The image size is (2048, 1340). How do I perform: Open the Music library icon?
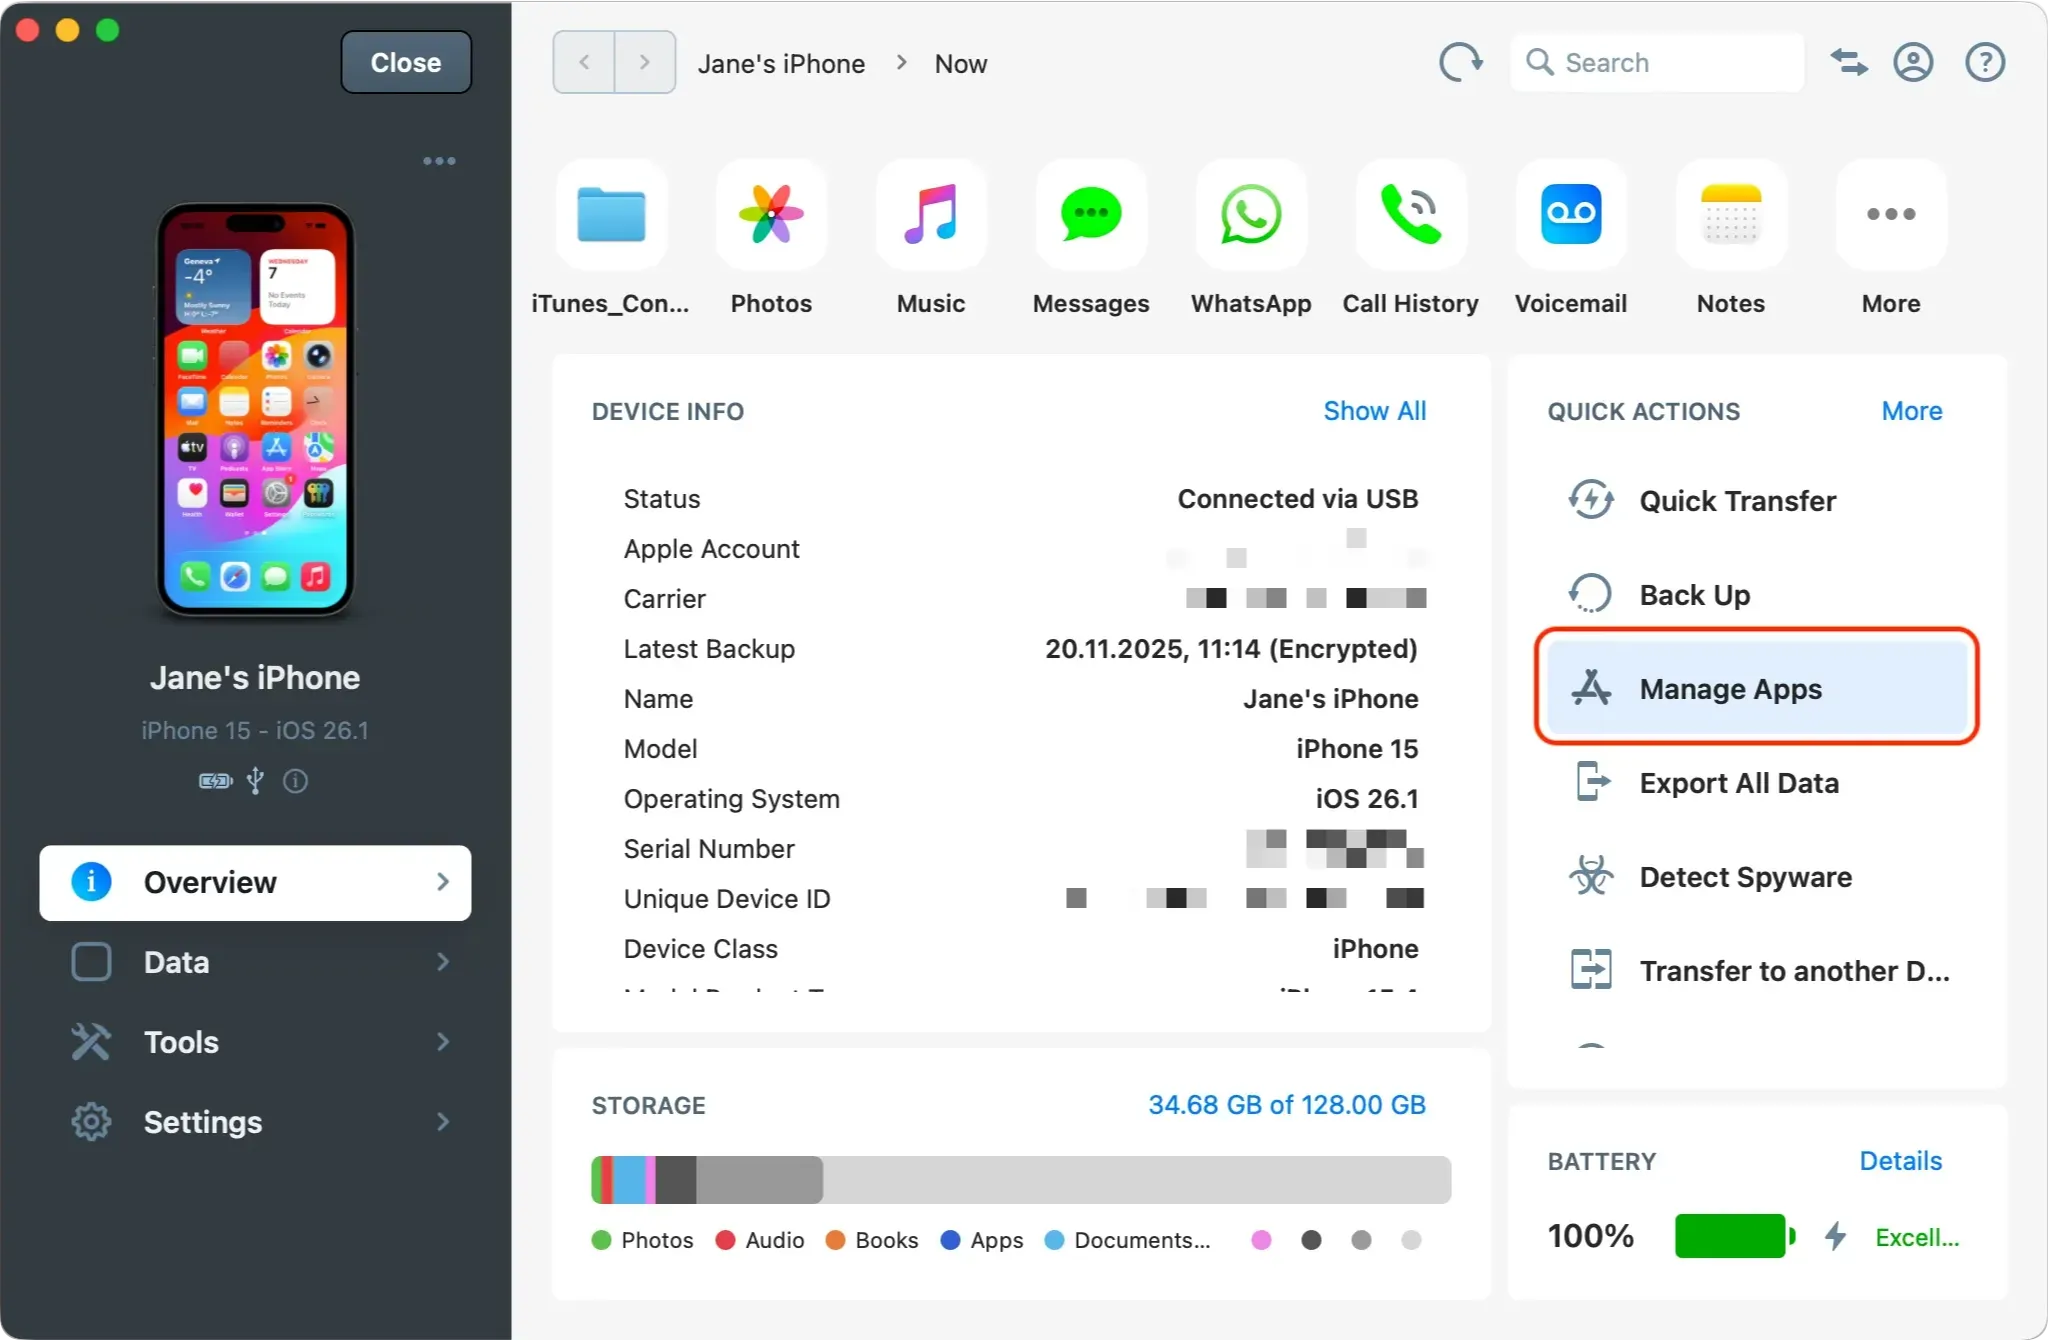930,215
